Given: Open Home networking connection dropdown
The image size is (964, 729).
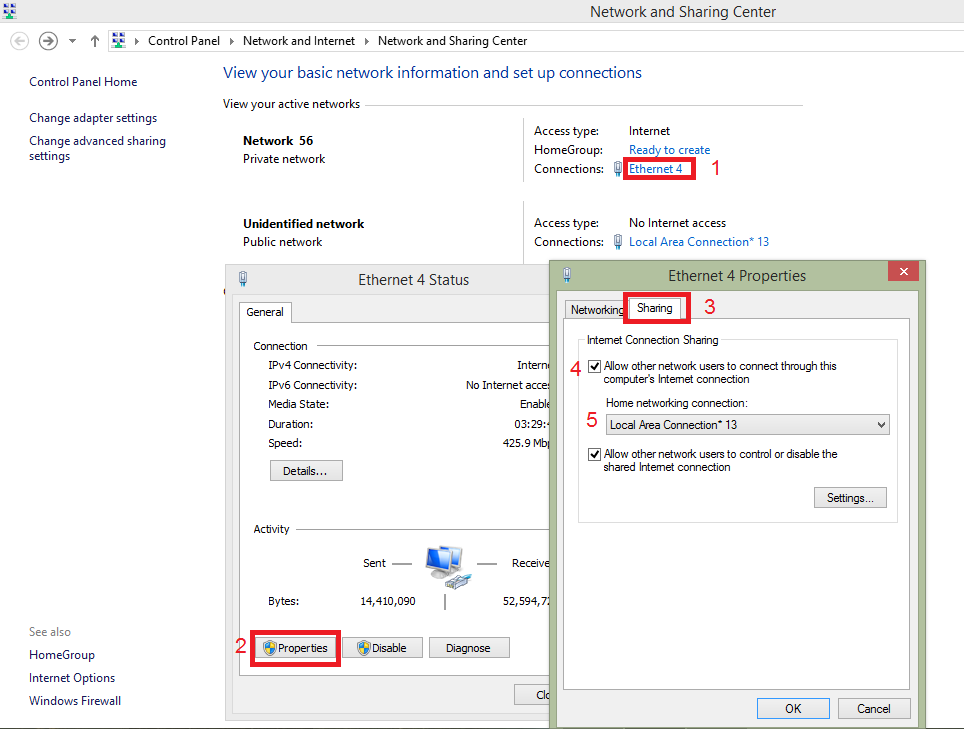Looking at the screenshot, I should 747,425.
